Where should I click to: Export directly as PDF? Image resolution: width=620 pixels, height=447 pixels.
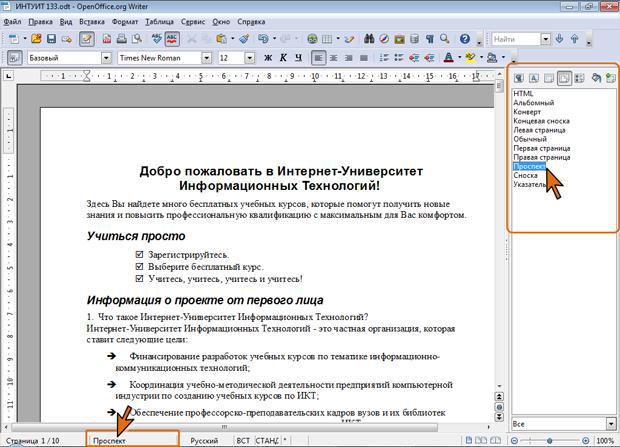(107, 39)
